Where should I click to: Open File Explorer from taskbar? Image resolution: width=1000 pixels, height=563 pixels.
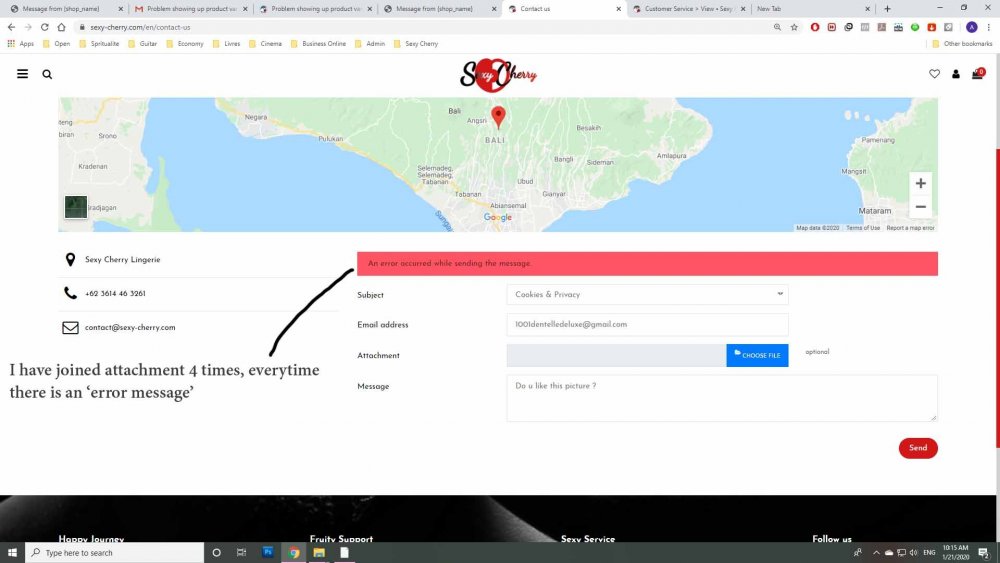[x=319, y=553]
